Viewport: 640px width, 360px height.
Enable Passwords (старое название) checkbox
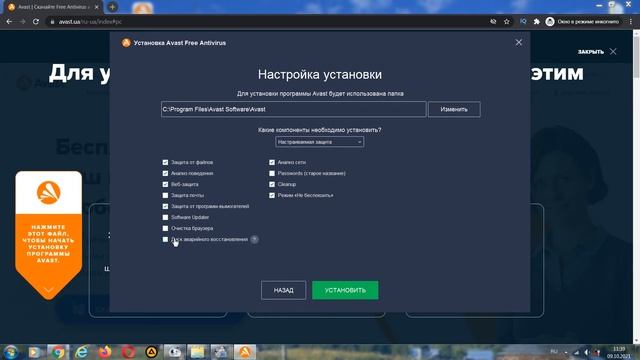(x=272, y=173)
